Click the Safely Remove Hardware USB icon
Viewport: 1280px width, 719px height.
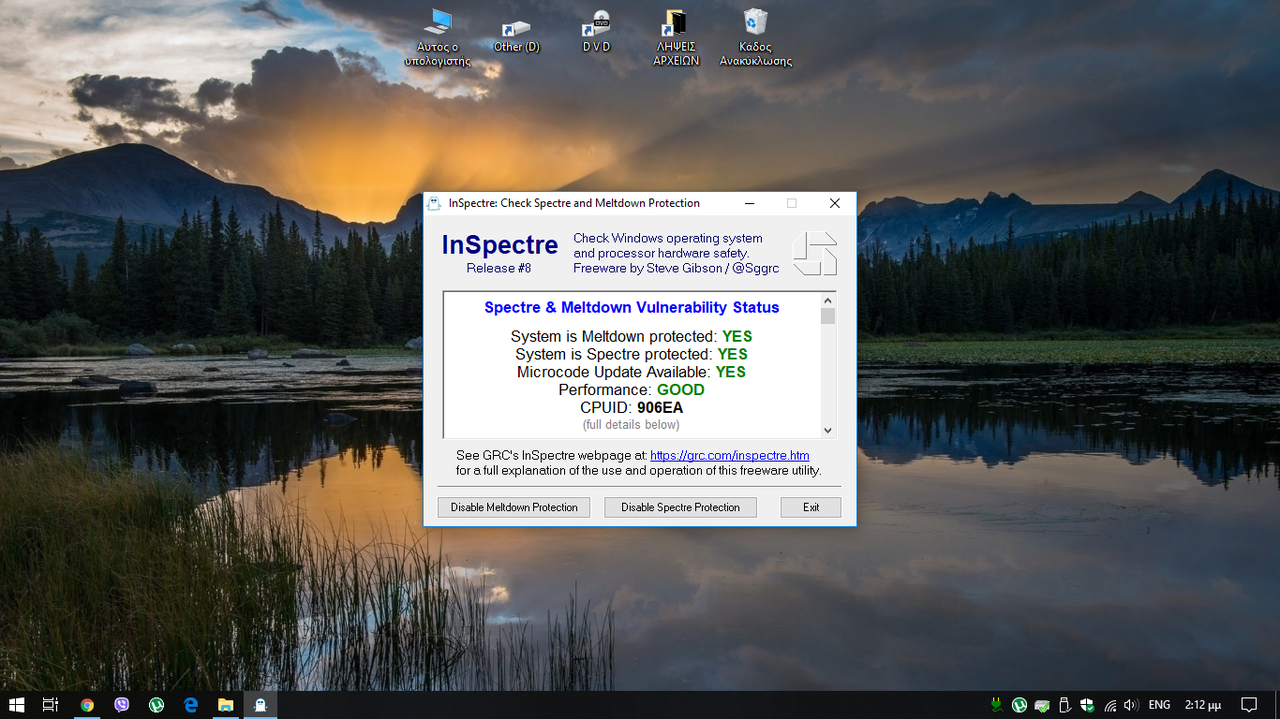pos(1065,705)
